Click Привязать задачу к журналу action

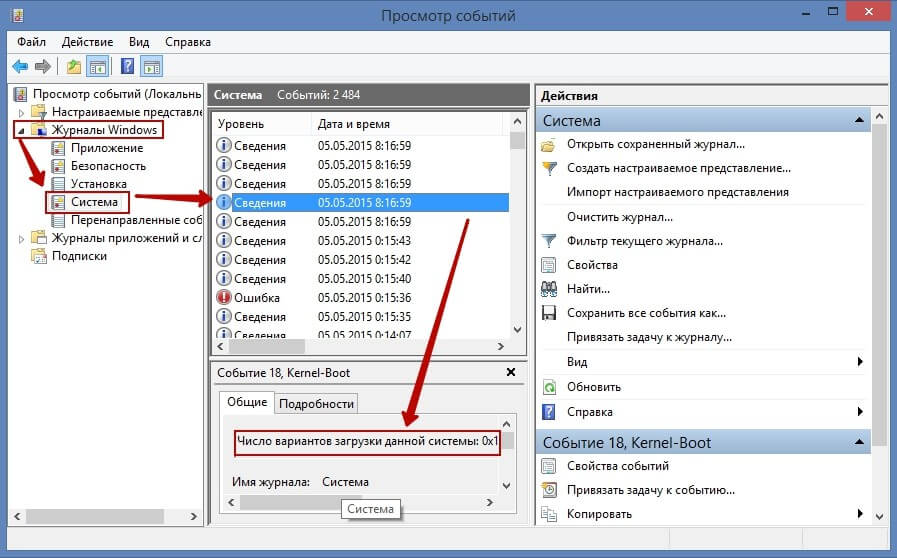[x=646, y=337]
